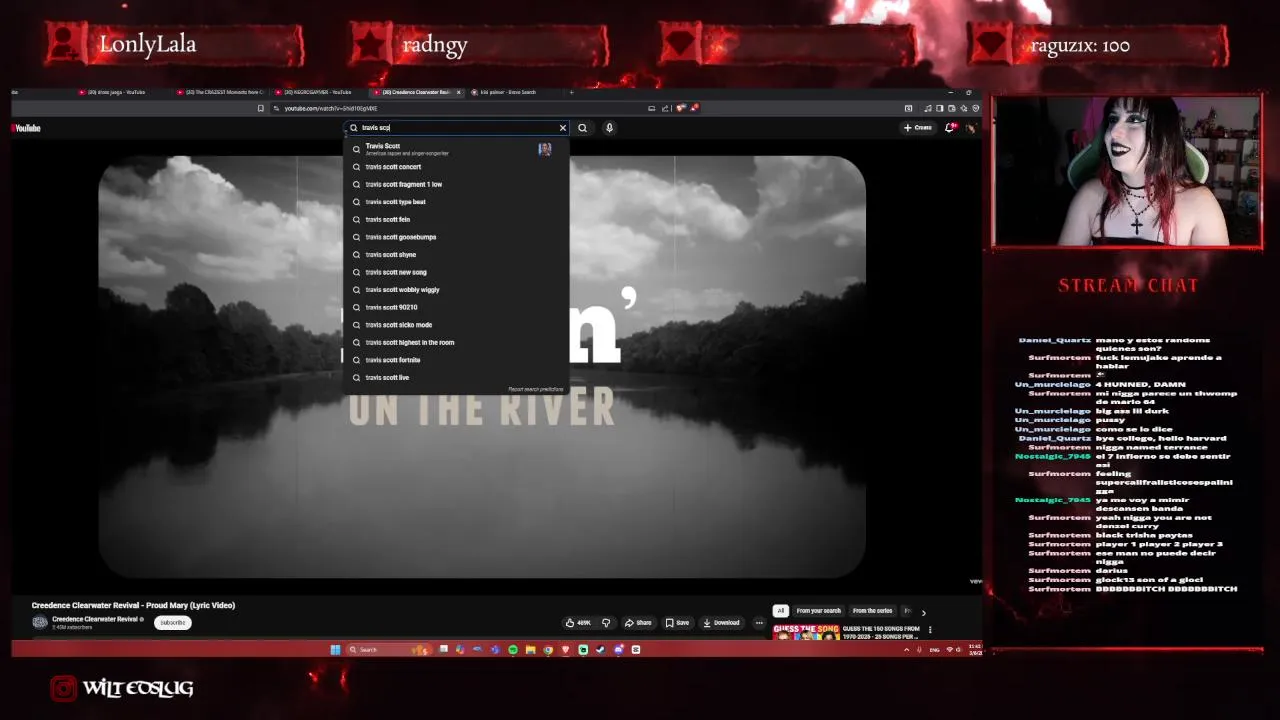This screenshot has width=1280, height=720.
Task: Choose suggestion "travis scott sicko mode"
Action: pyautogui.click(x=456, y=325)
